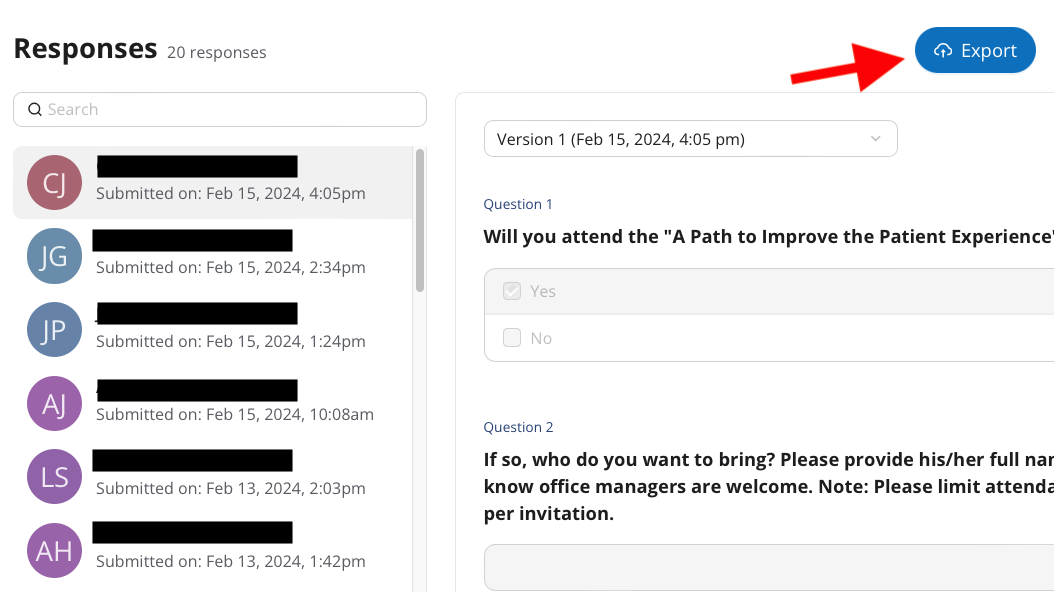Check the No checkbox for Question 1
Screen dimensions: 1054x592
coord(512,338)
